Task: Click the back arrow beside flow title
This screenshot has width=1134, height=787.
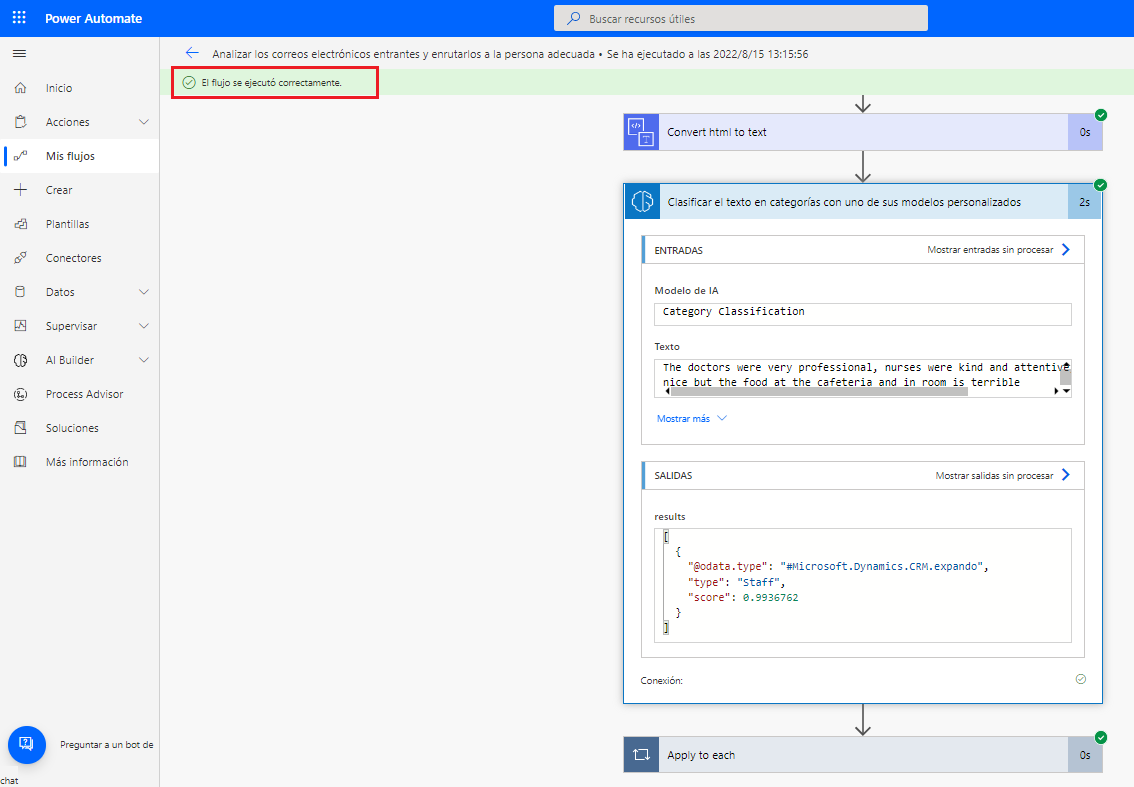Action: 192,53
